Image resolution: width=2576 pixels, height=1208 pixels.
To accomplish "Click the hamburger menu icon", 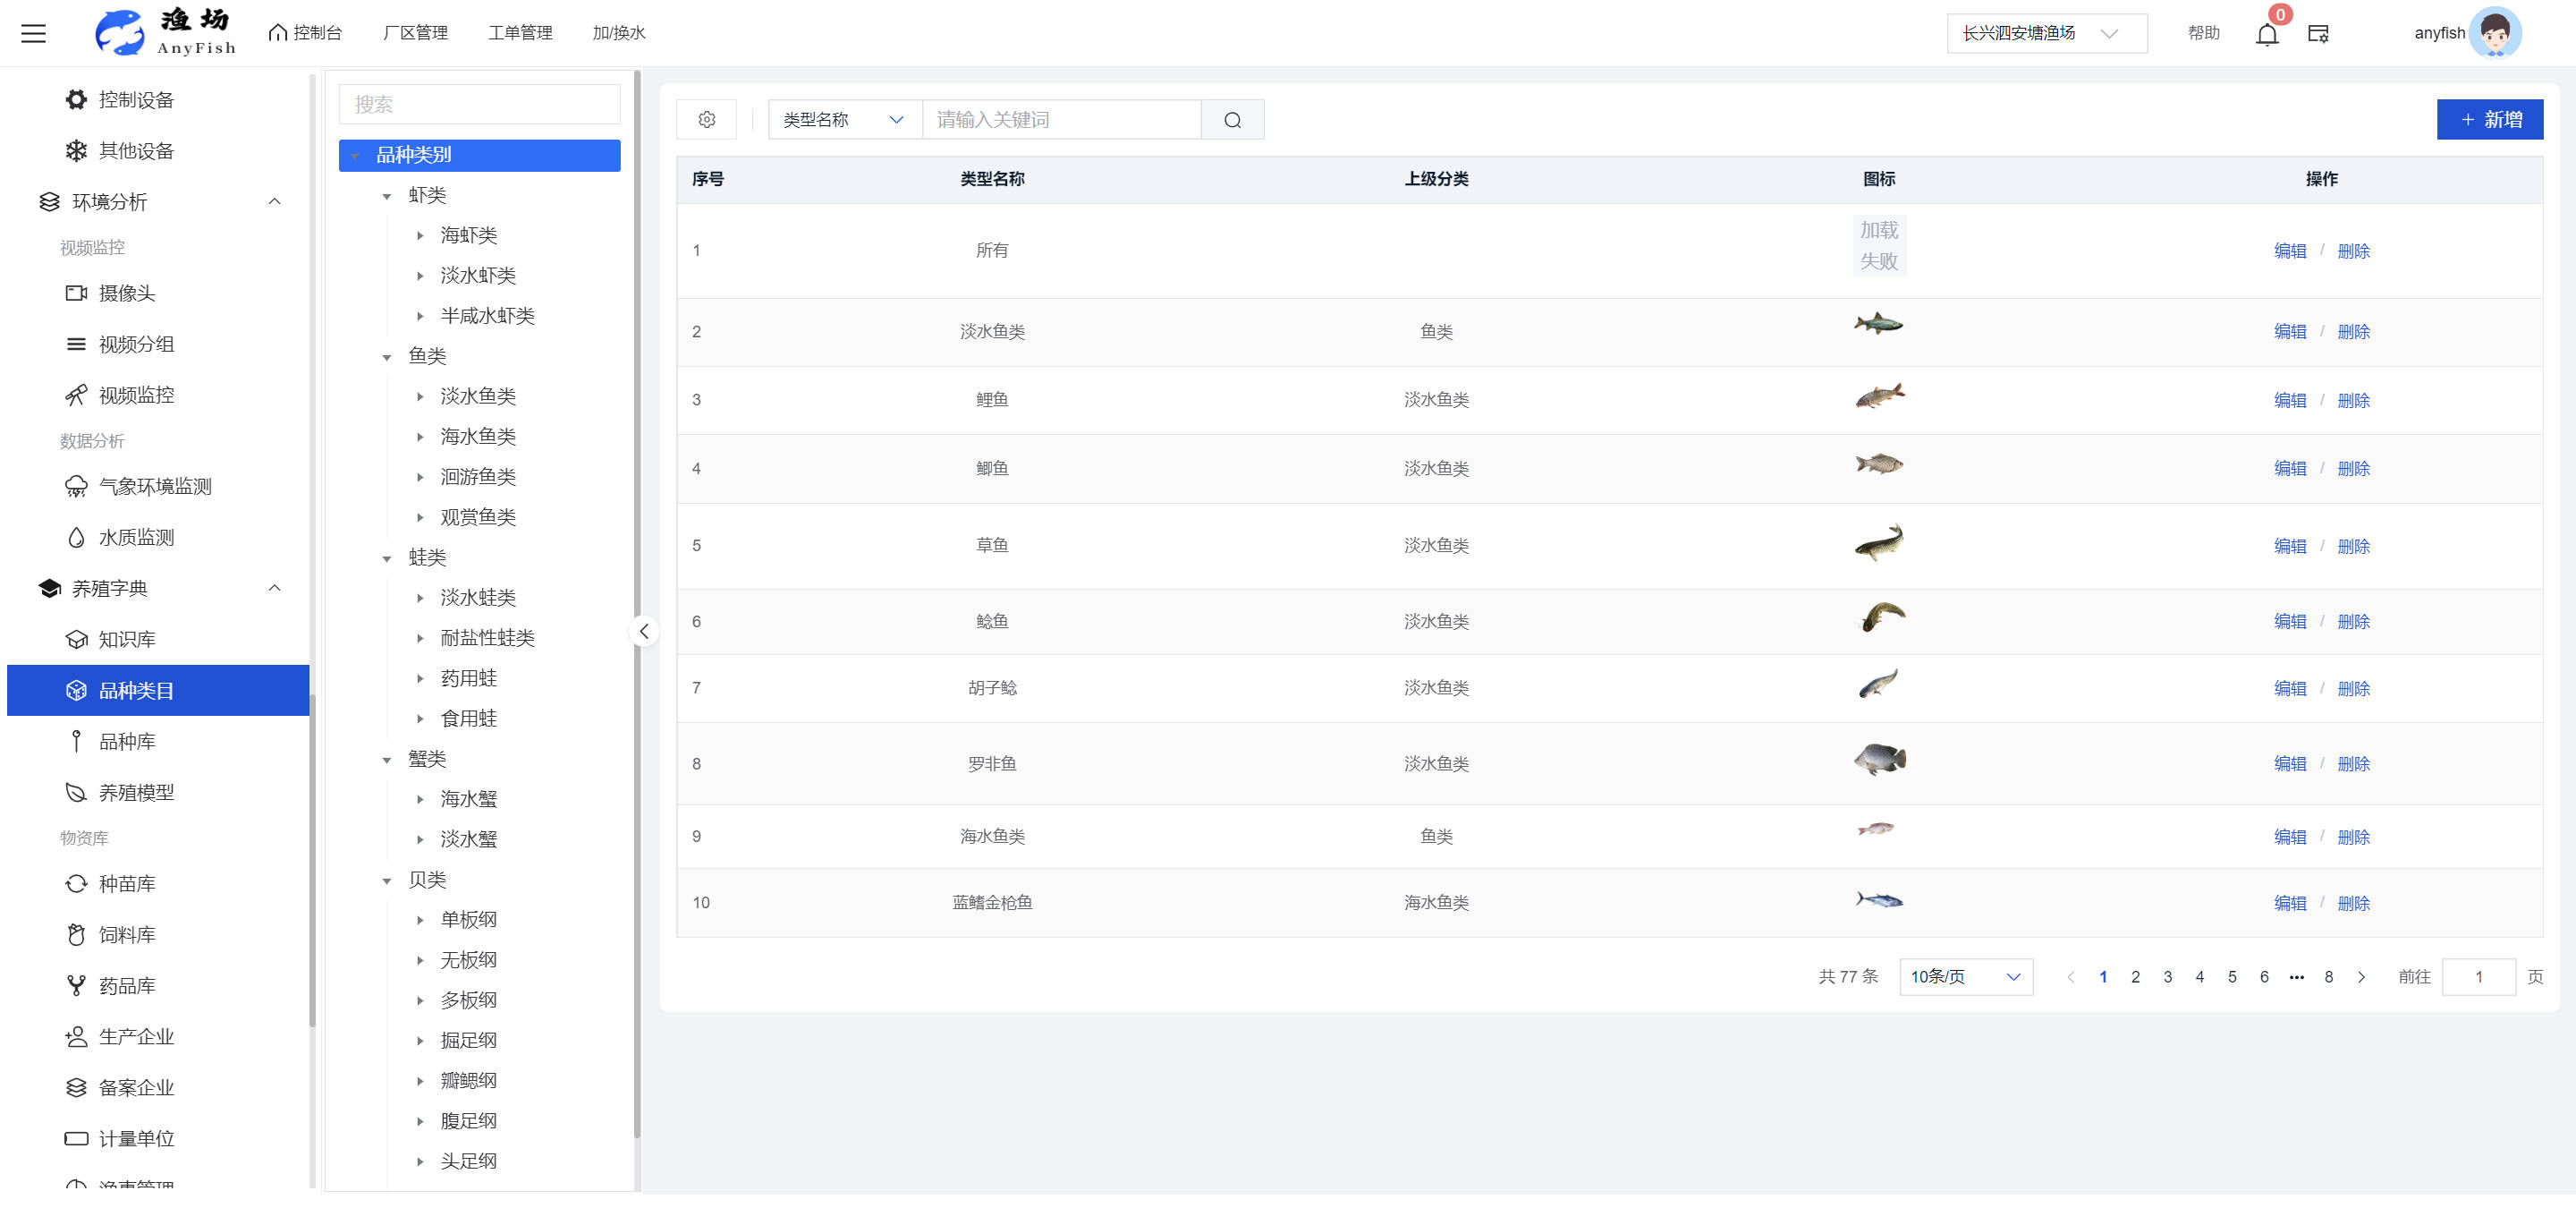I will point(33,33).
